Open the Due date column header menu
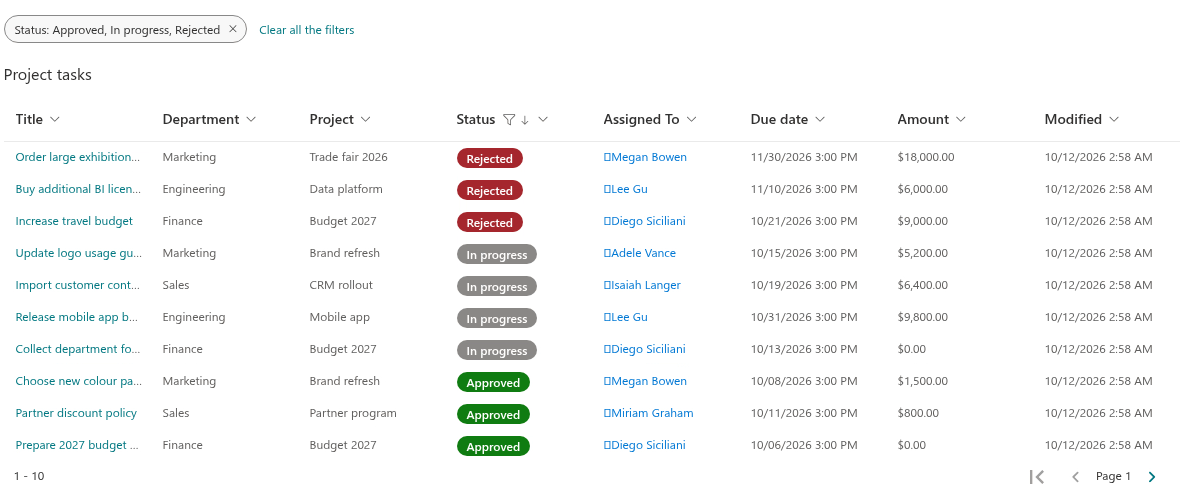Image resolution: width=1195 pixels, height=492 pixels. (820, 120)
